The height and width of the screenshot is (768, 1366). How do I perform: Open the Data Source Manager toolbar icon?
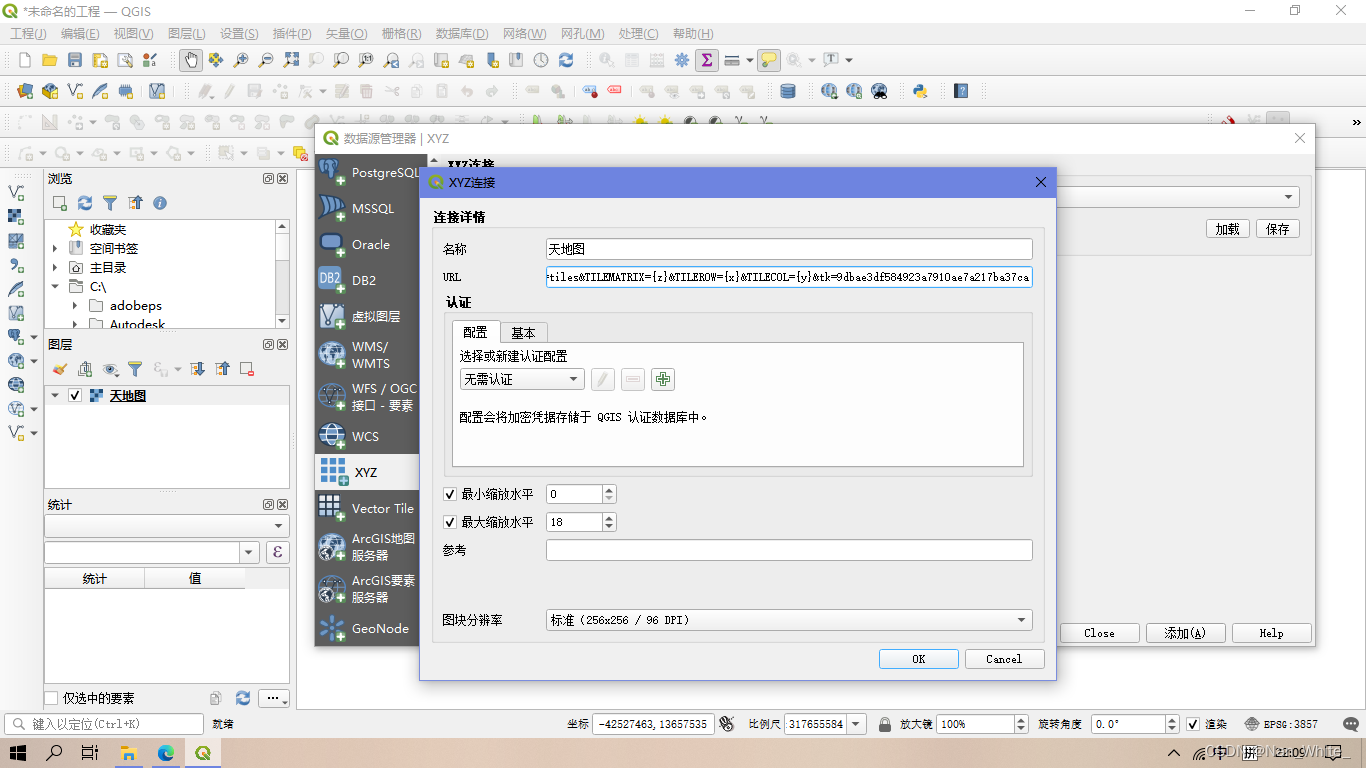point(25,91)
